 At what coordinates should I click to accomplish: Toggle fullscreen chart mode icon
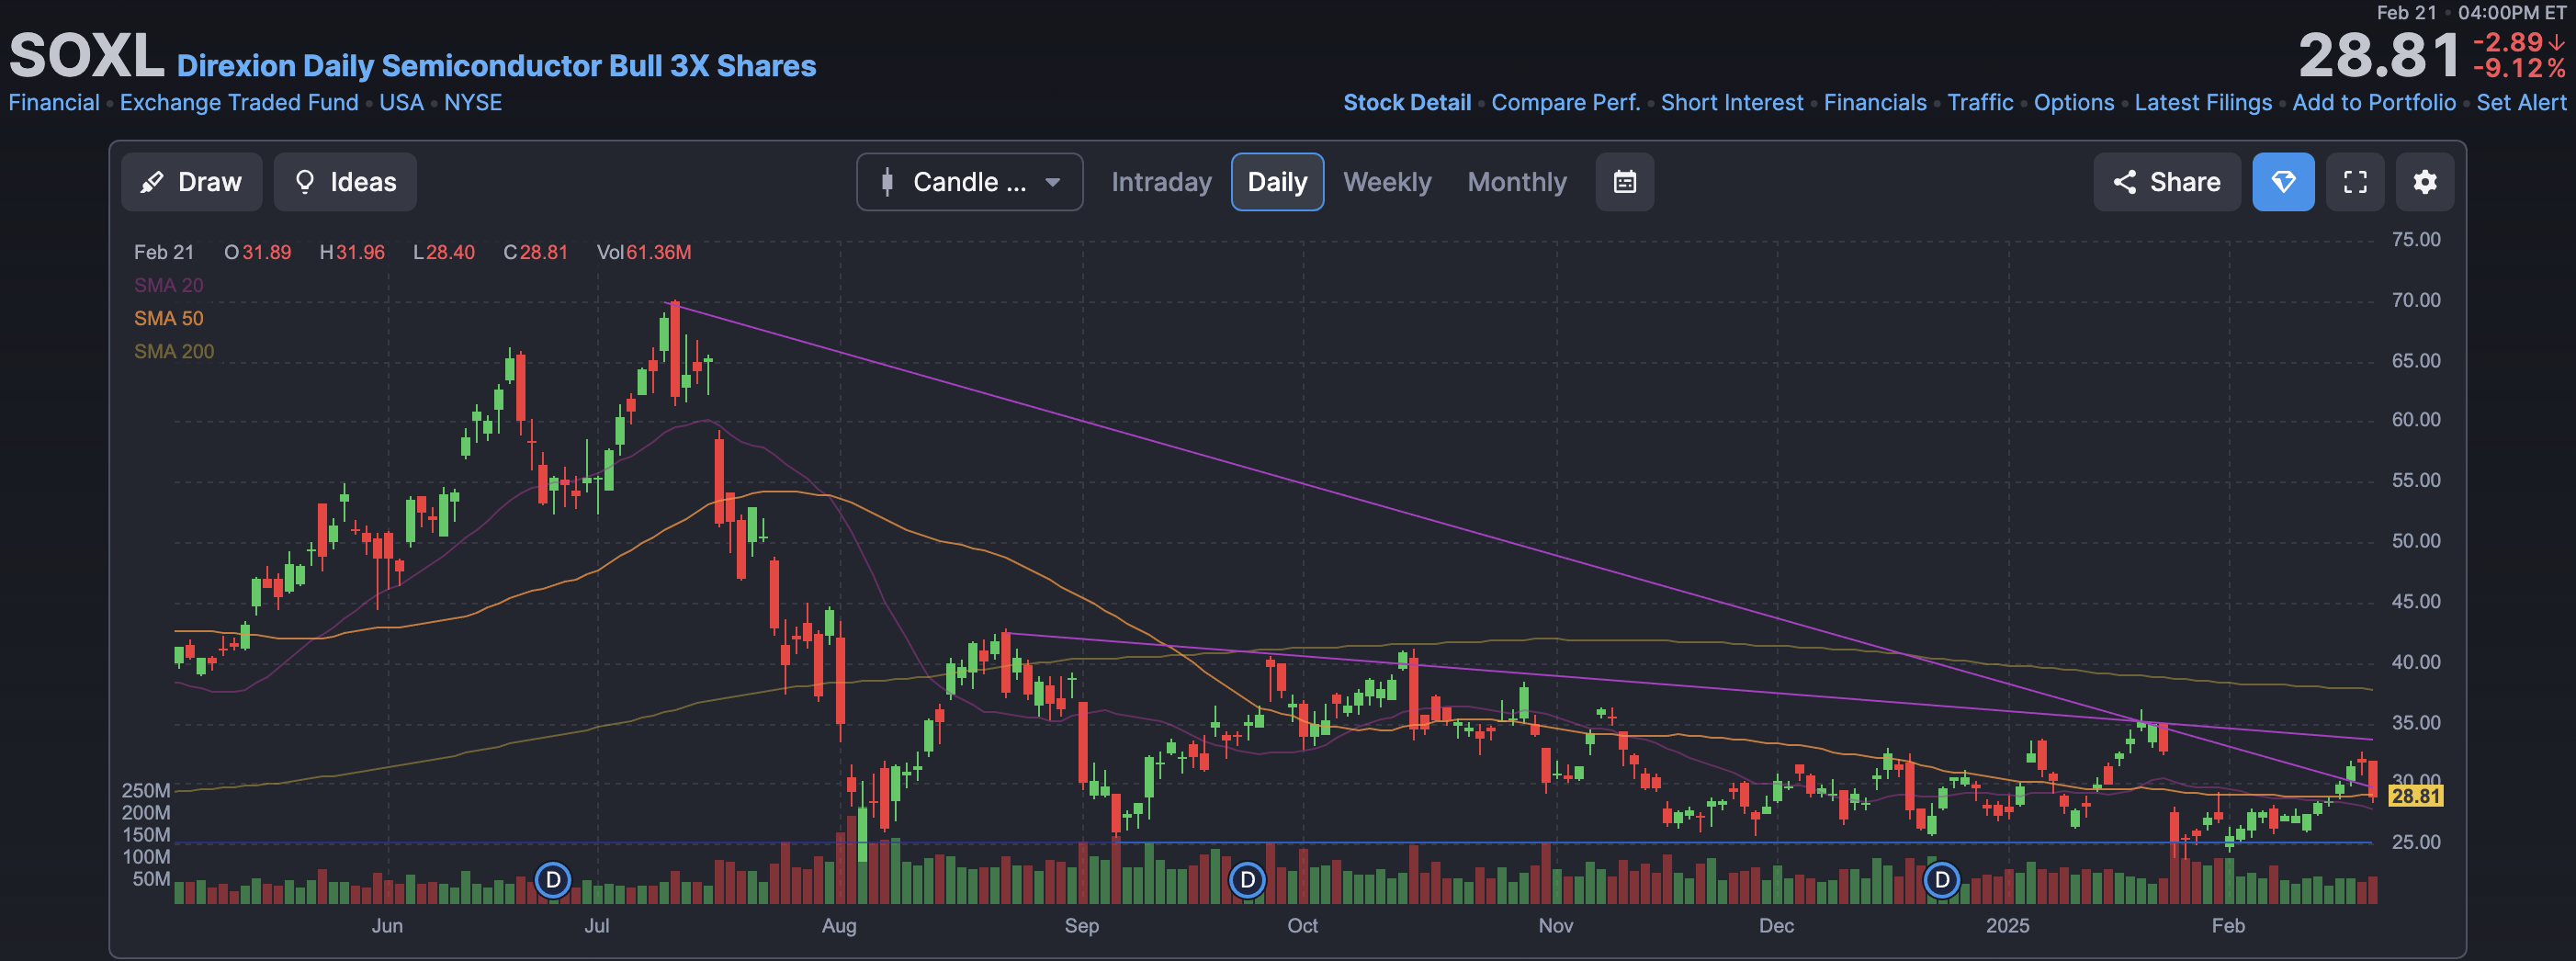pos(2355,182)
